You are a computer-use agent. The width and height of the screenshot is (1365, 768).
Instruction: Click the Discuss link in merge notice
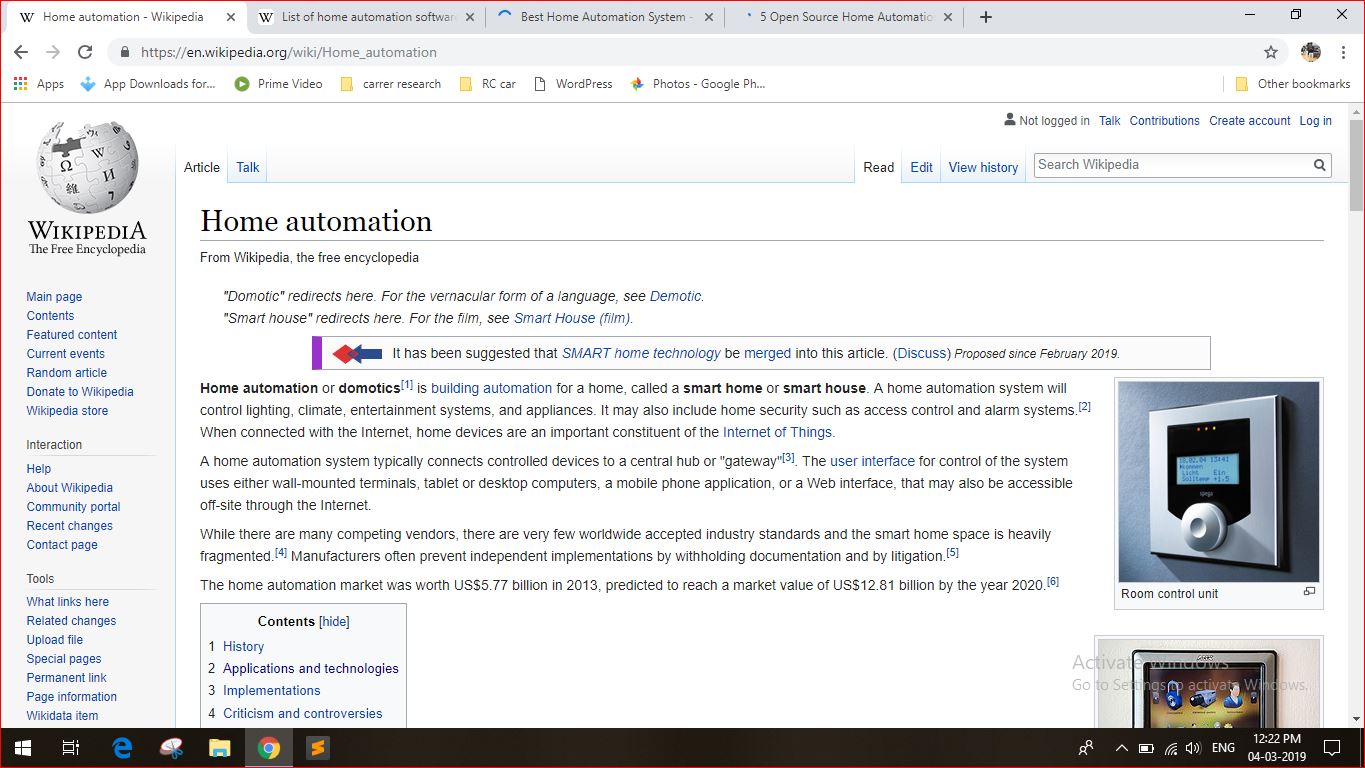pyautogui.click(x=921, y=353)
